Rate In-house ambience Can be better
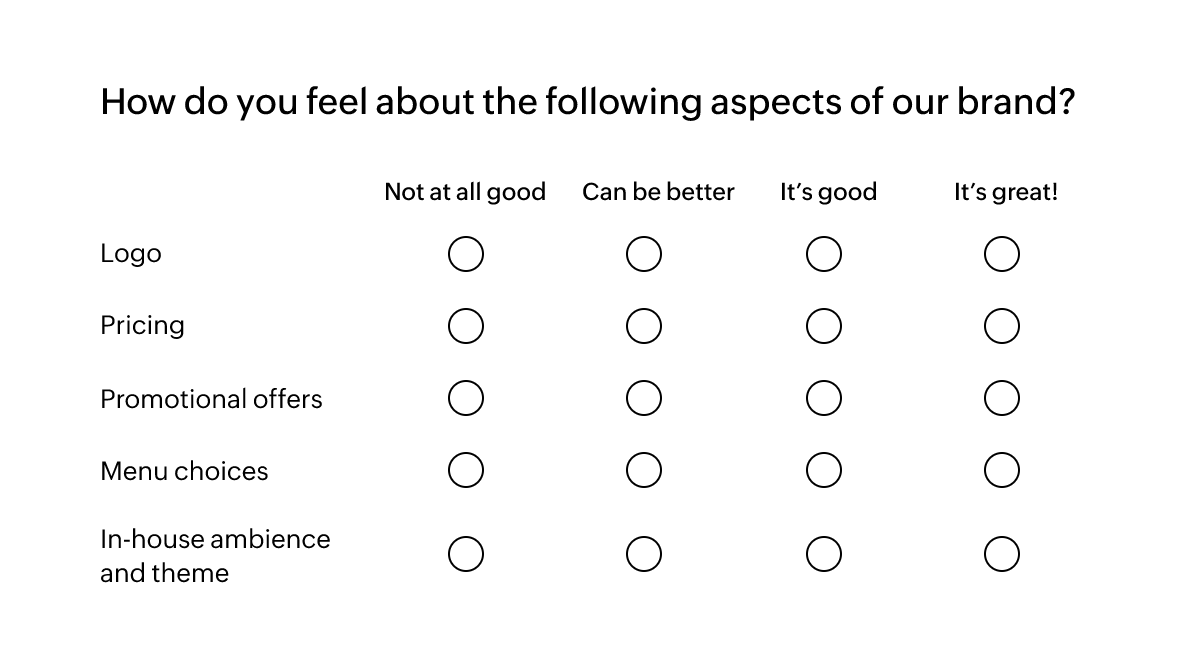 tap(644, 554)
